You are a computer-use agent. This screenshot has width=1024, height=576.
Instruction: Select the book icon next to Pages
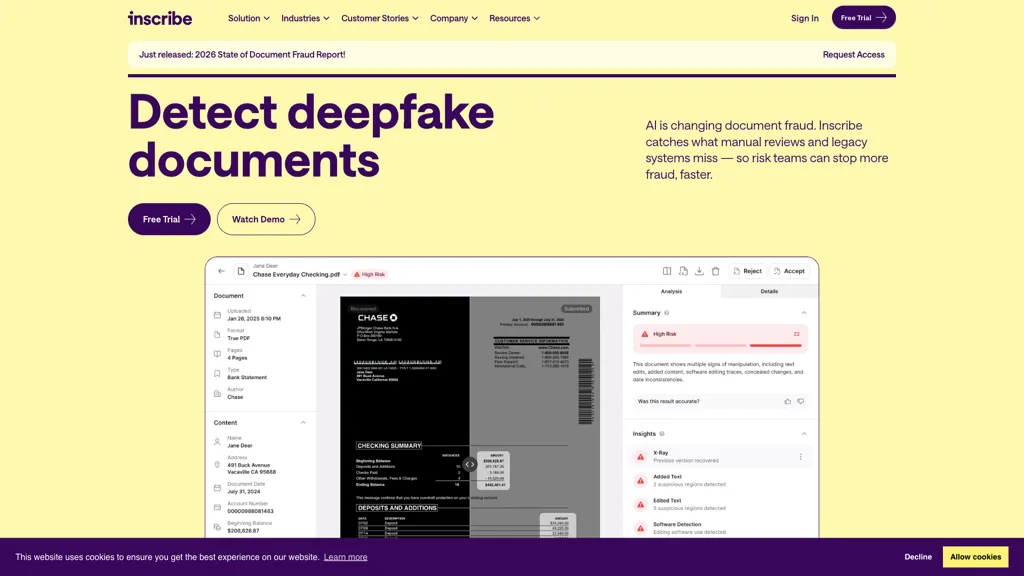(x=217, y=354)
